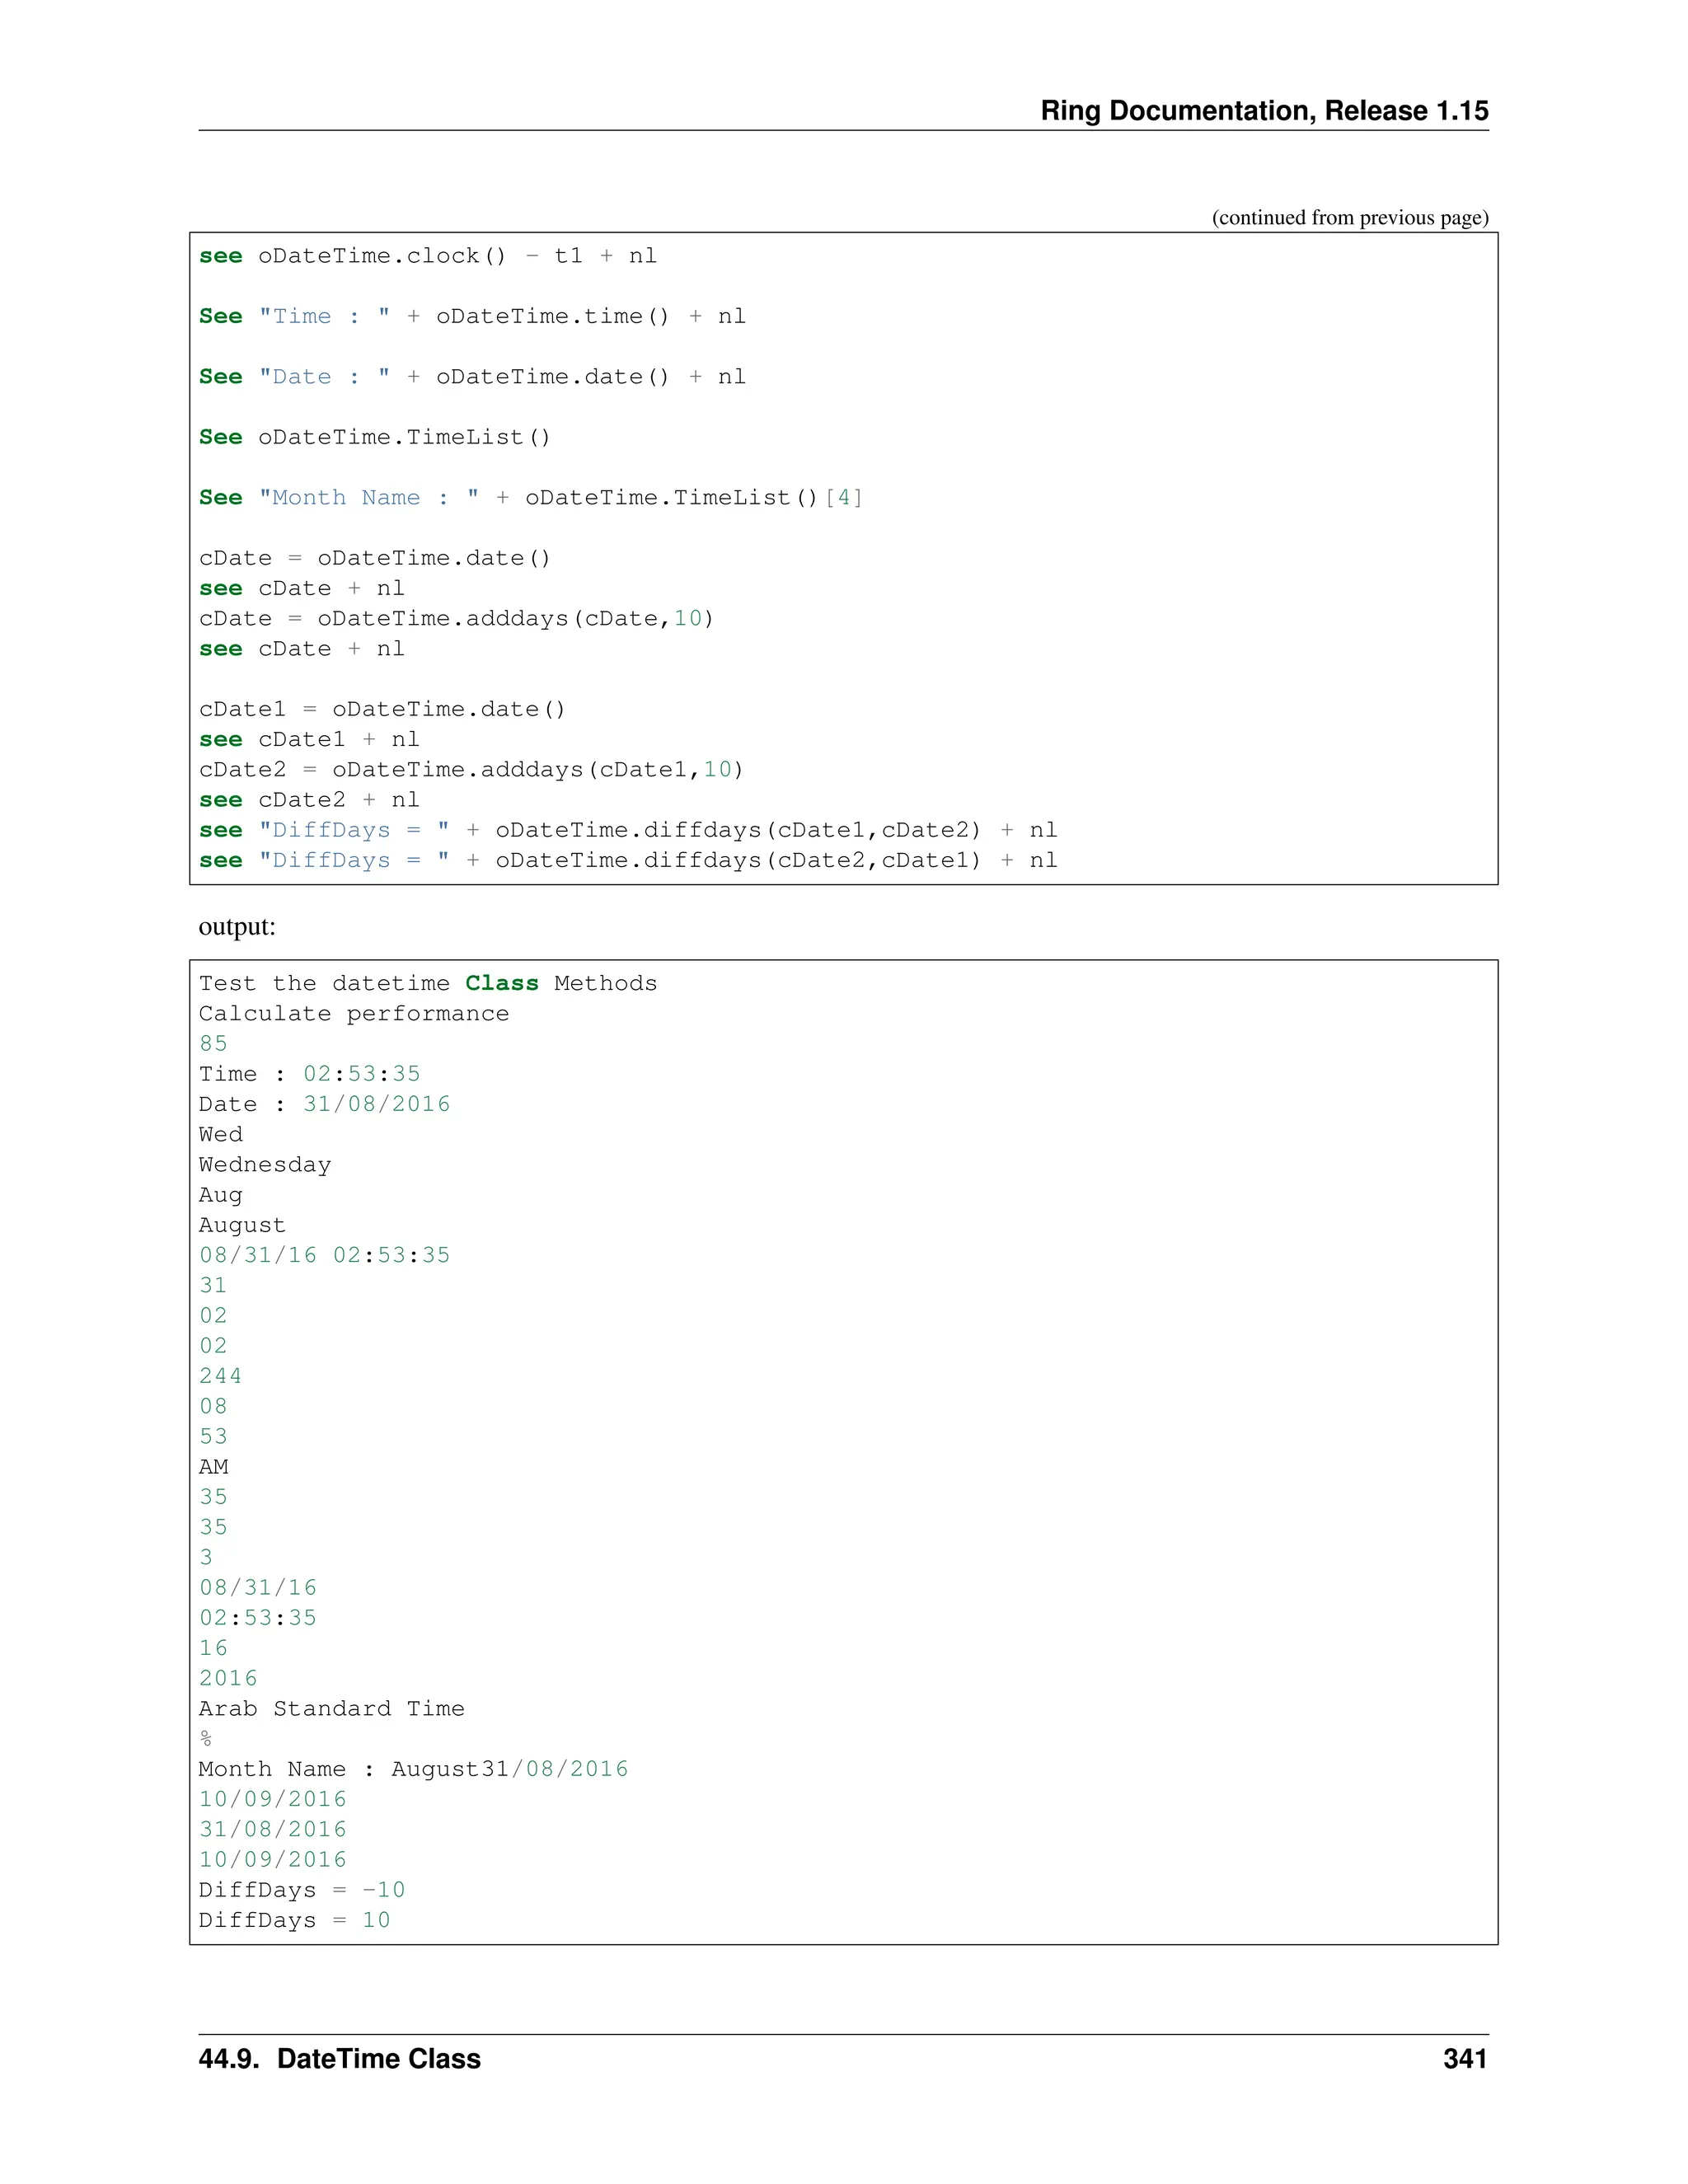This screenshot has height=2184, width=1688.
Task: Click the oDateTime.clock() code line
Action: [x=427, y=256]
